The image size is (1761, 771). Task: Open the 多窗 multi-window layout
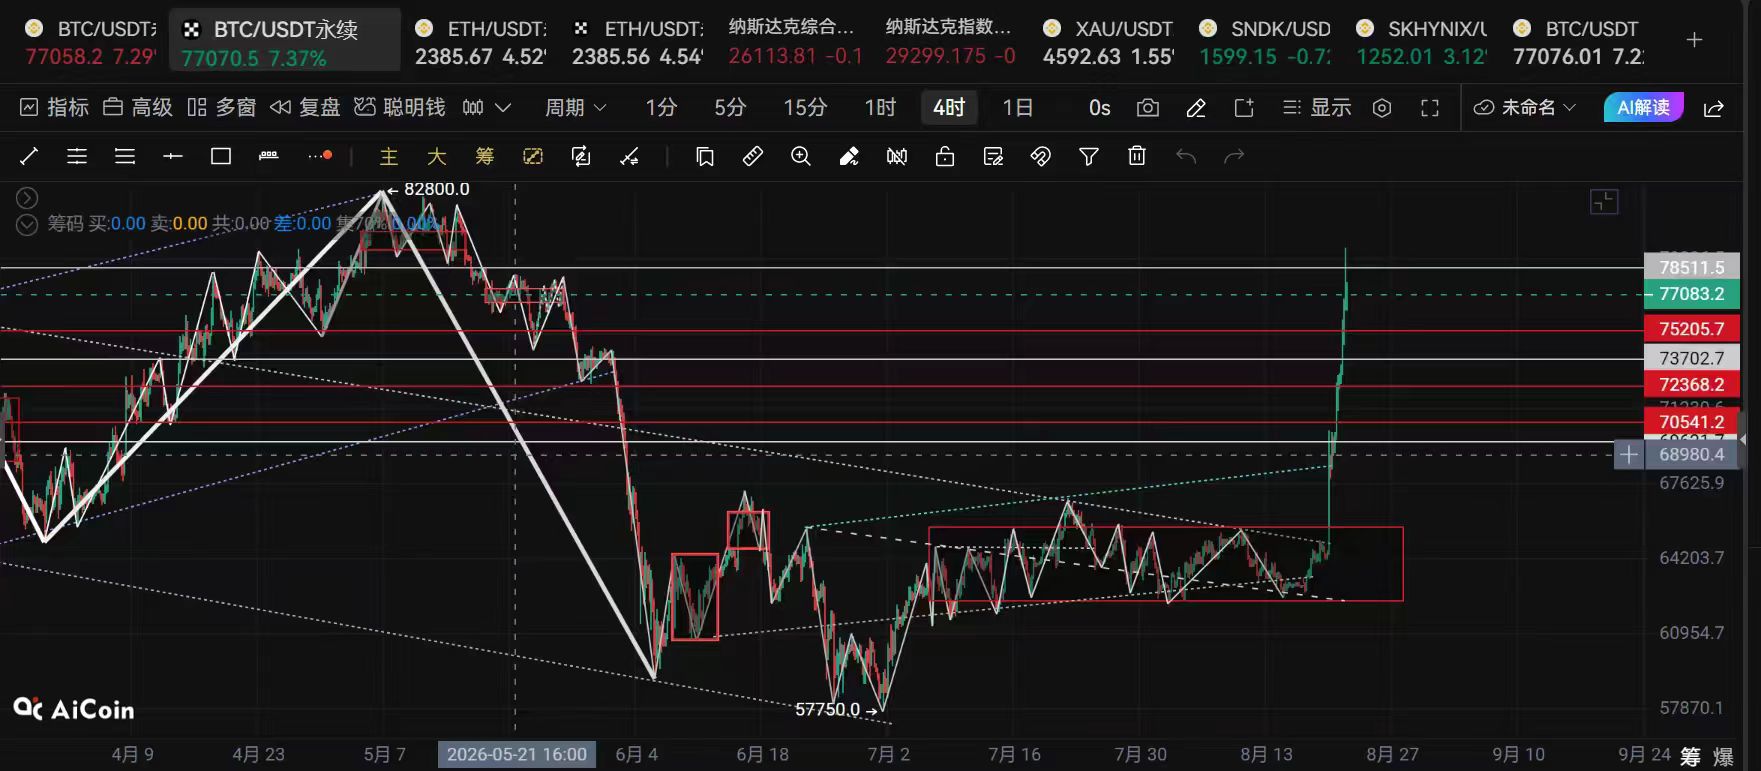pyautogui.click(x=222, y=107)
